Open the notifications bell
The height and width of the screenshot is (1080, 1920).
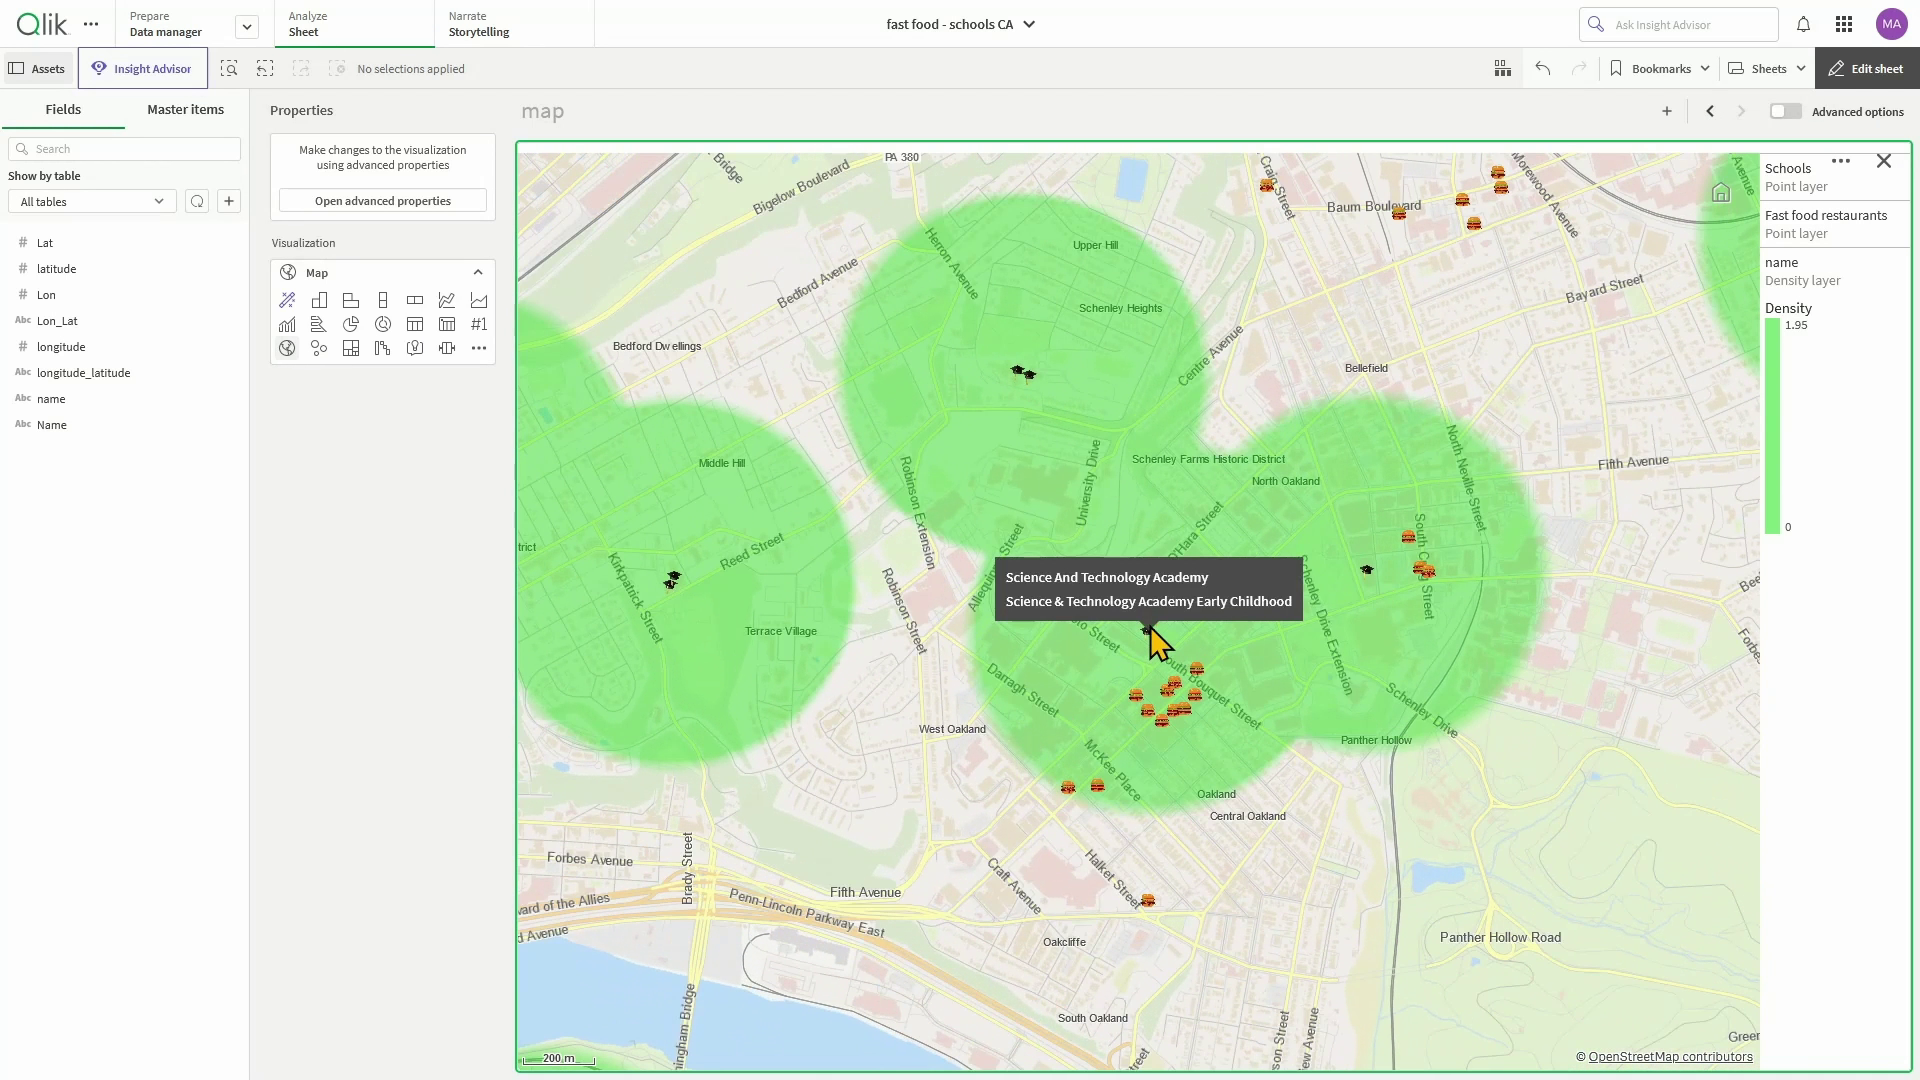(x=1803, y=24)
